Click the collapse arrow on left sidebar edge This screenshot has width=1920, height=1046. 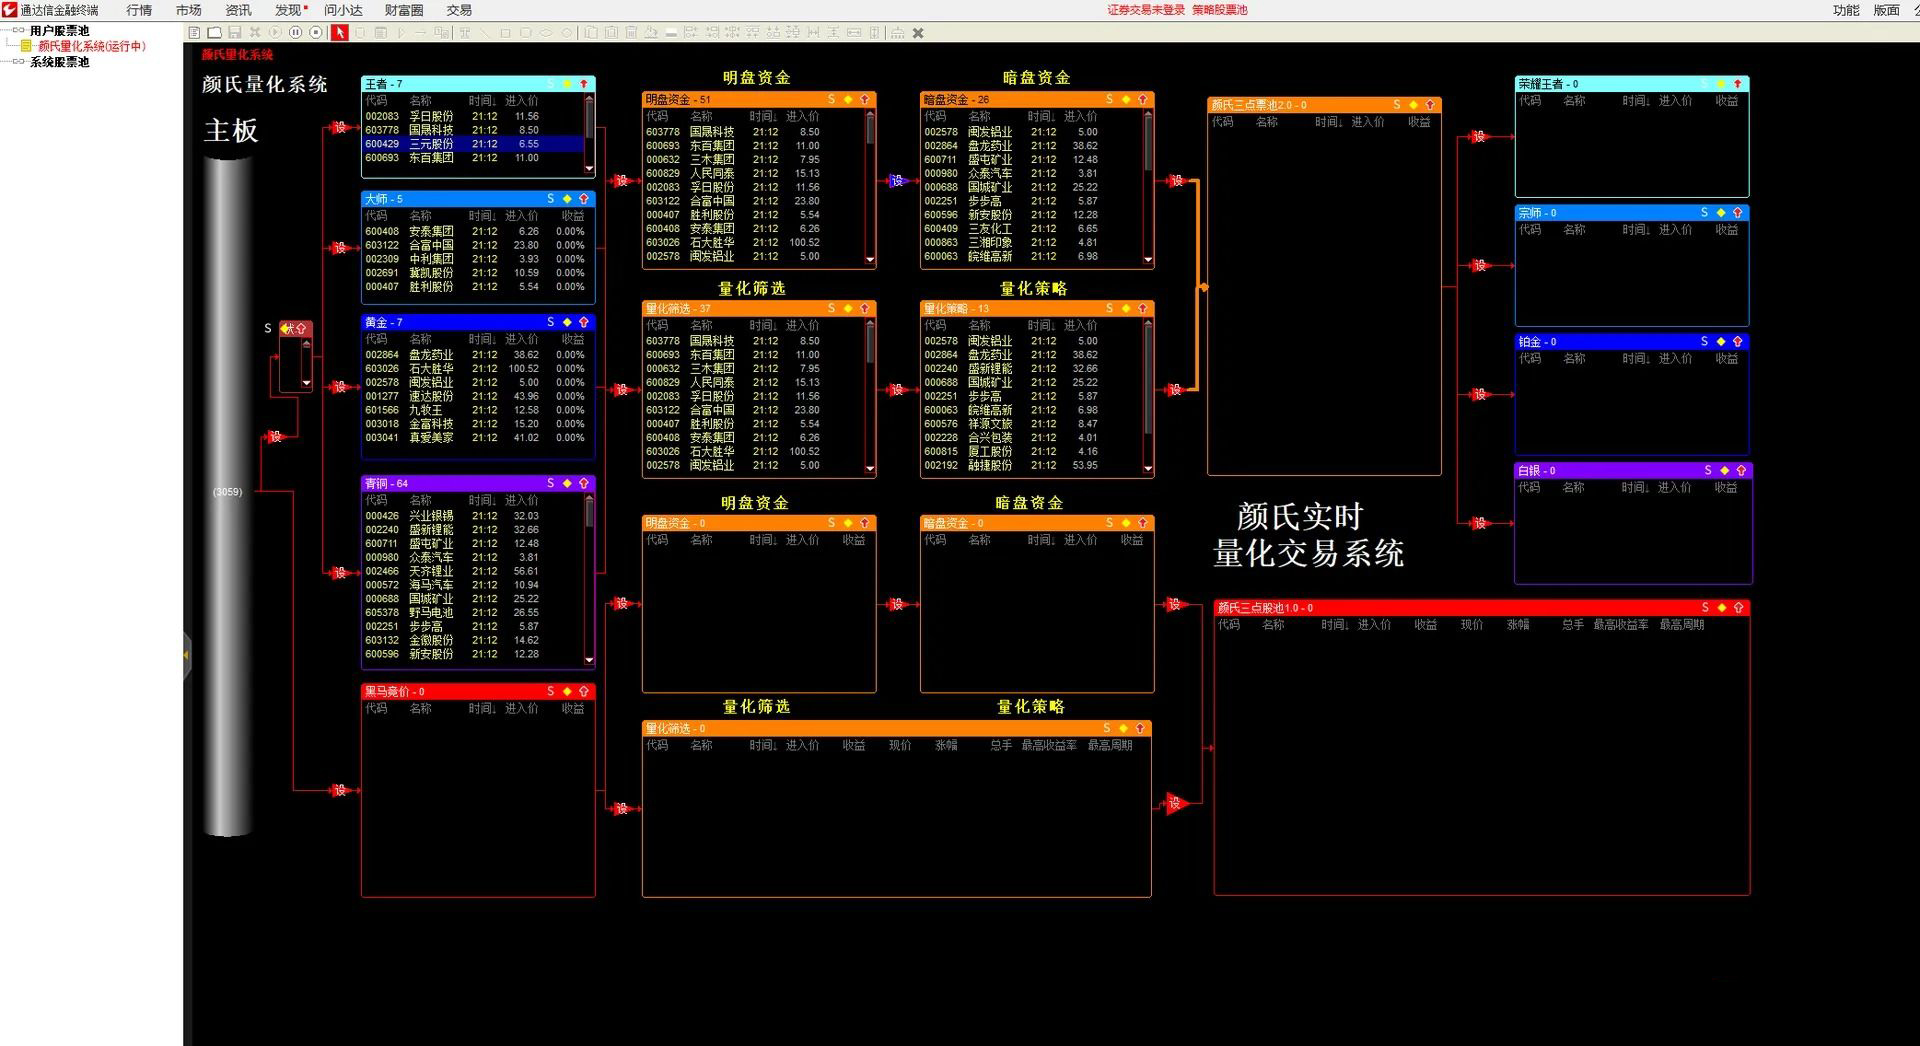186,655
